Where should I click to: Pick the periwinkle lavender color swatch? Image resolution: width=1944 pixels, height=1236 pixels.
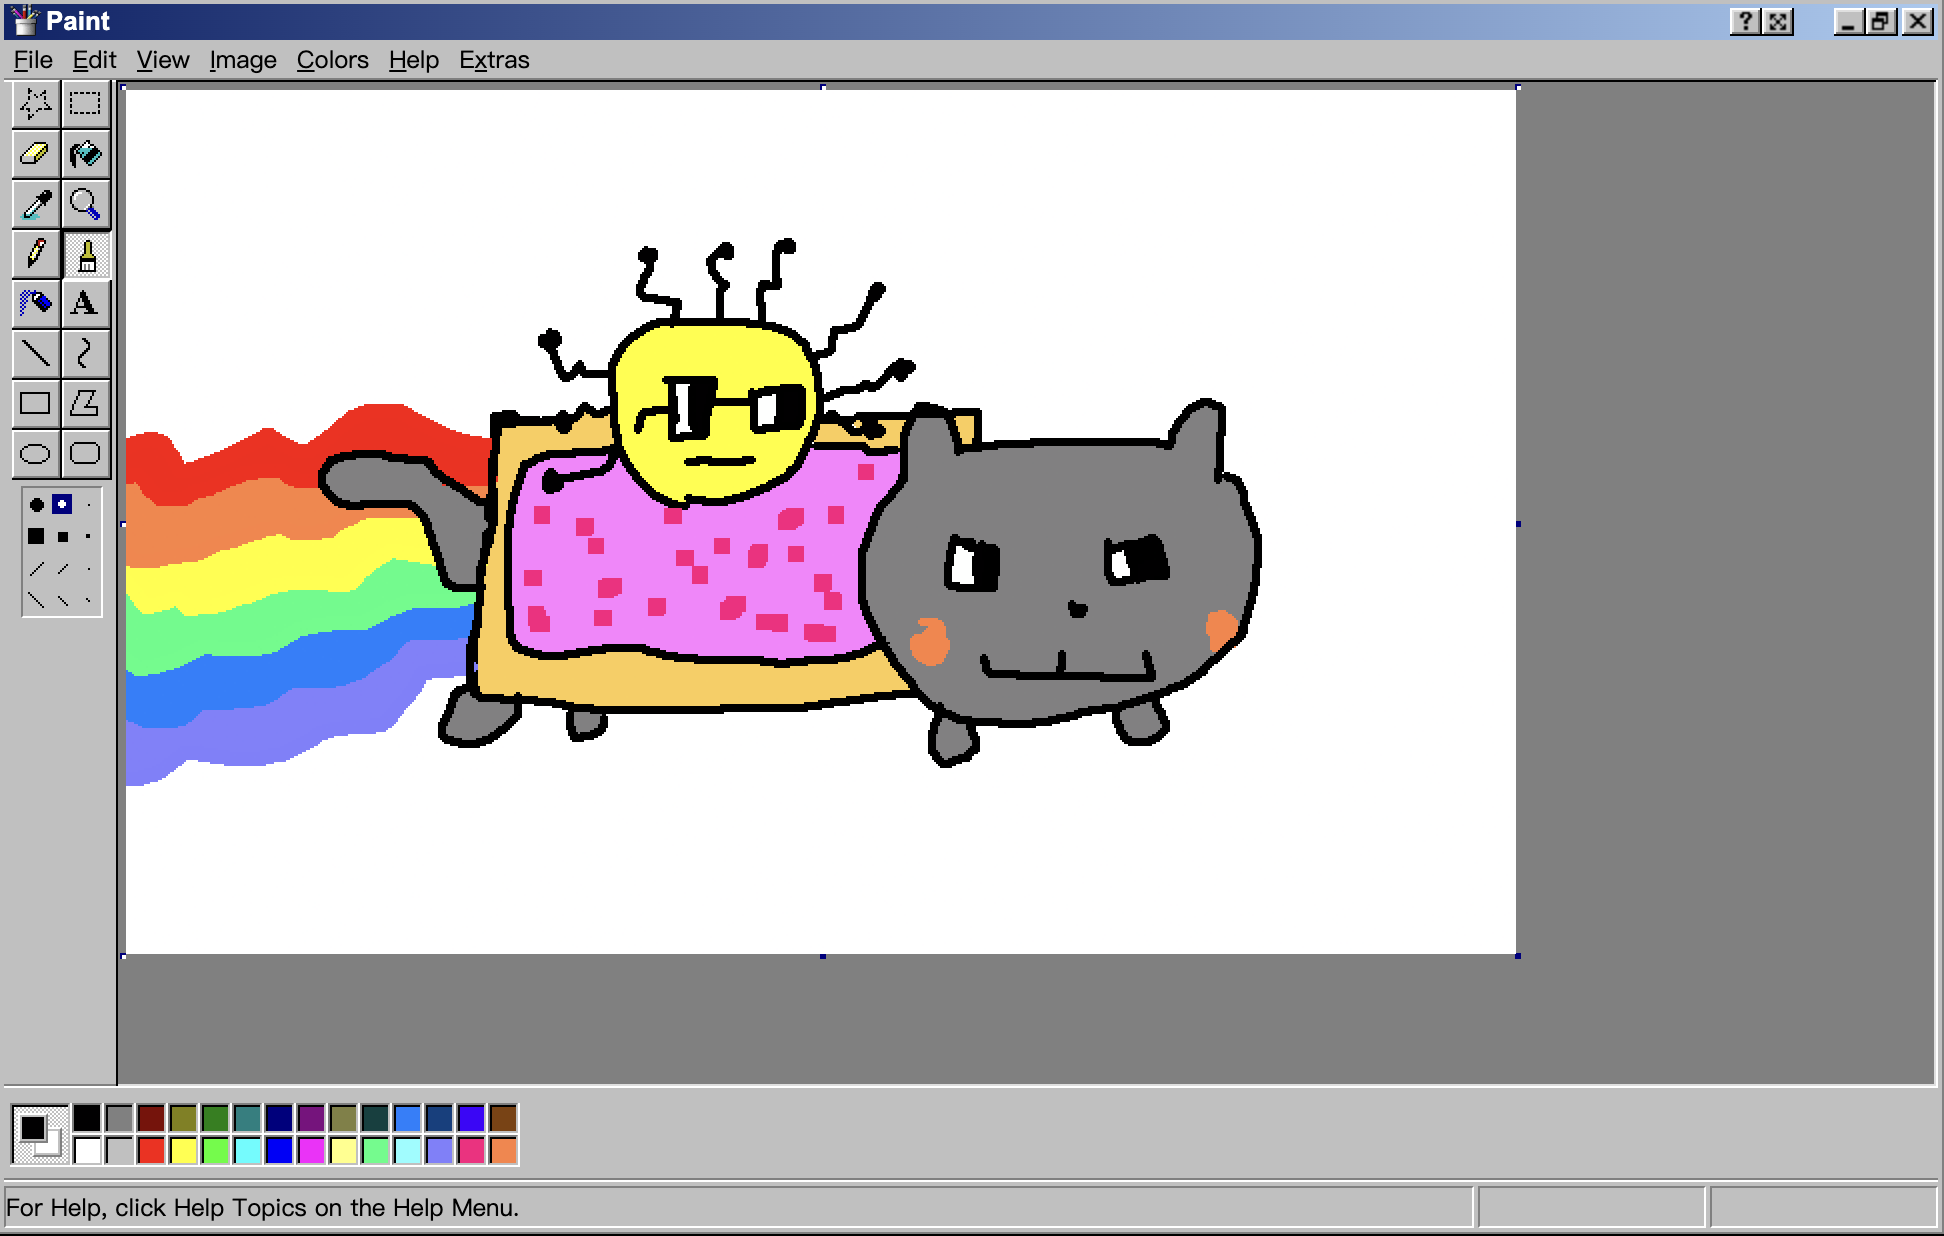439,1150
